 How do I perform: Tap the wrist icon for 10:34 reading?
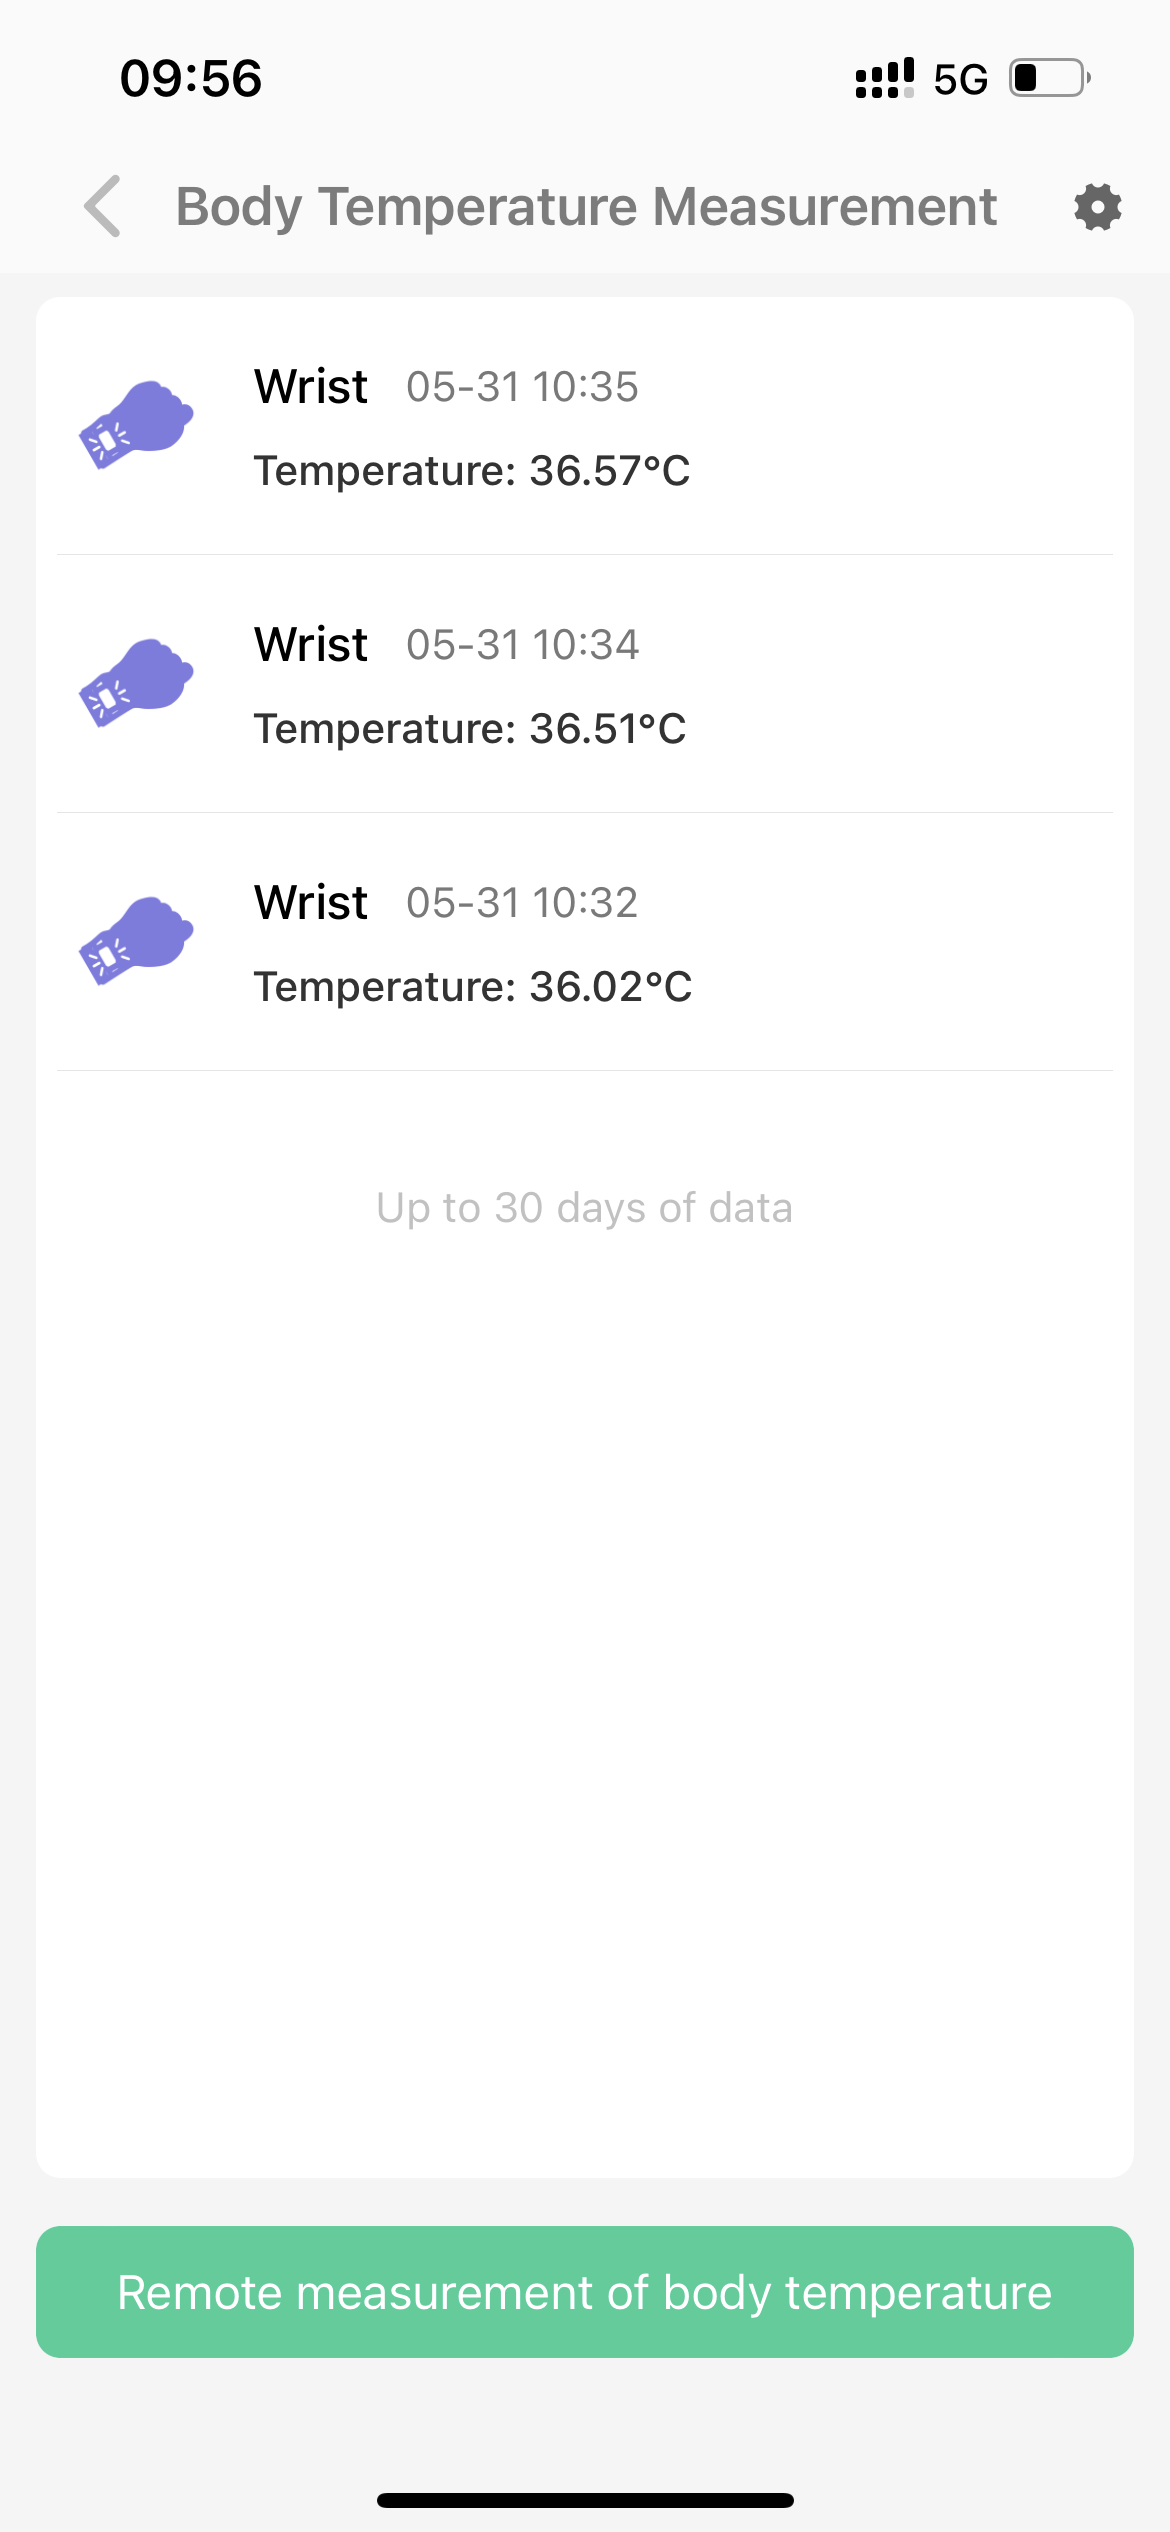pos(136,682)
